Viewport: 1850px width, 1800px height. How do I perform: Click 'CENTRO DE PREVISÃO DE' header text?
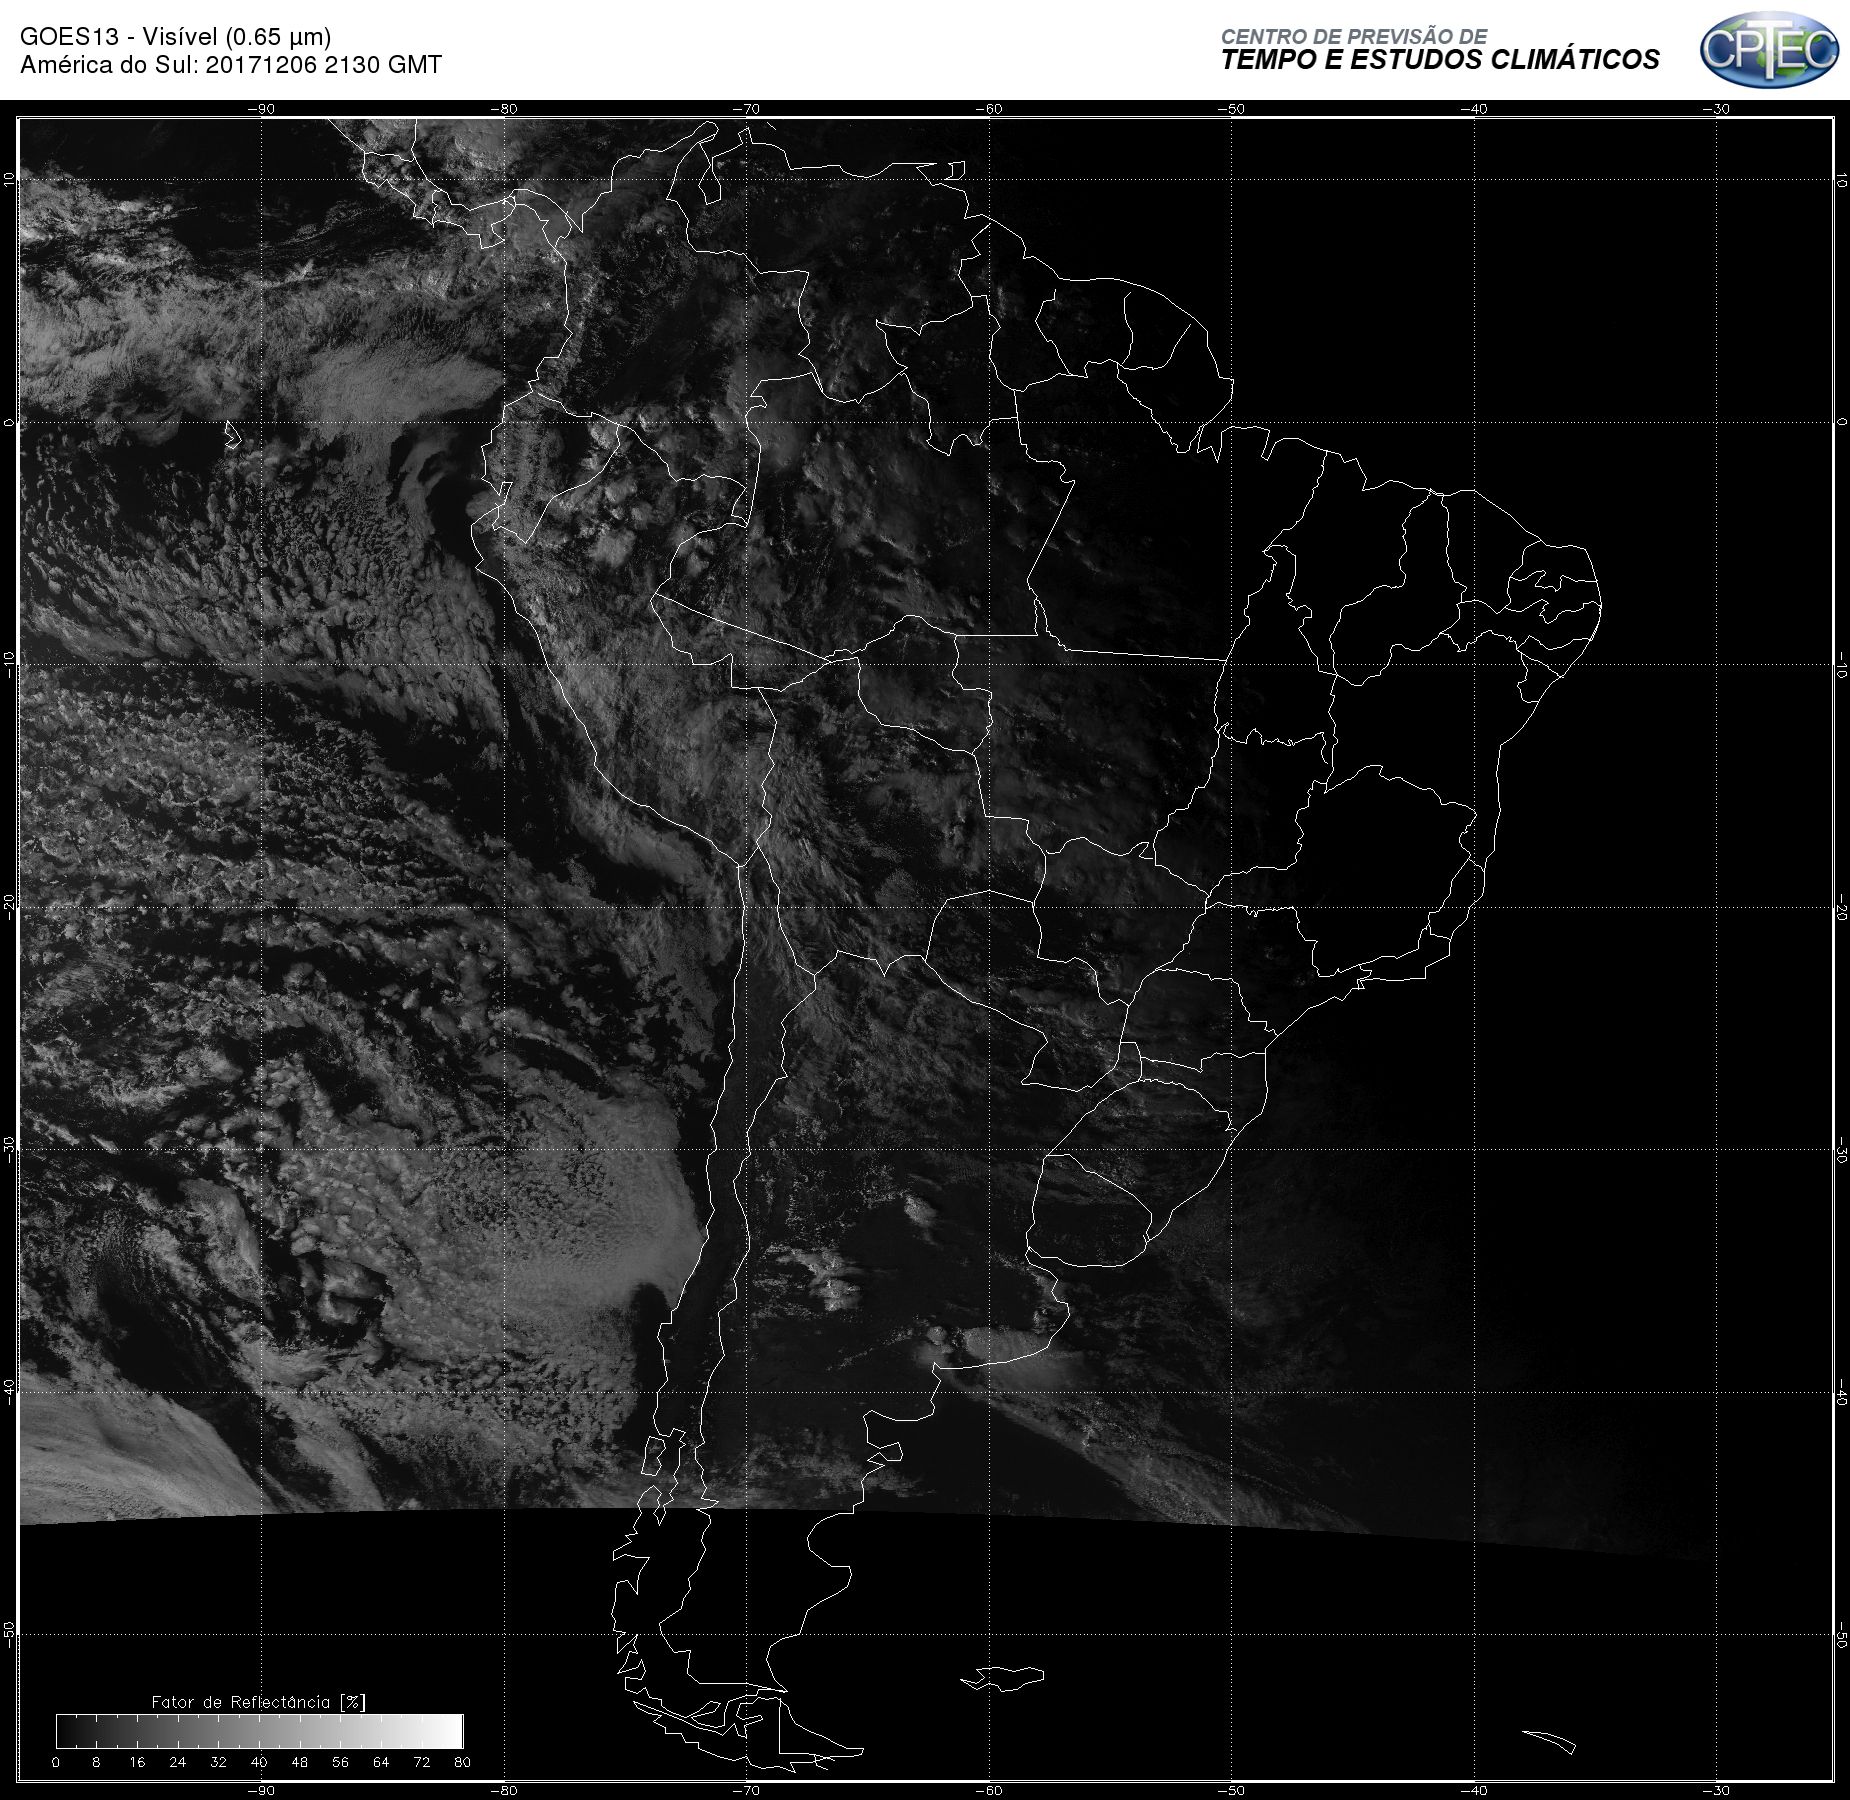point(1354,36)
